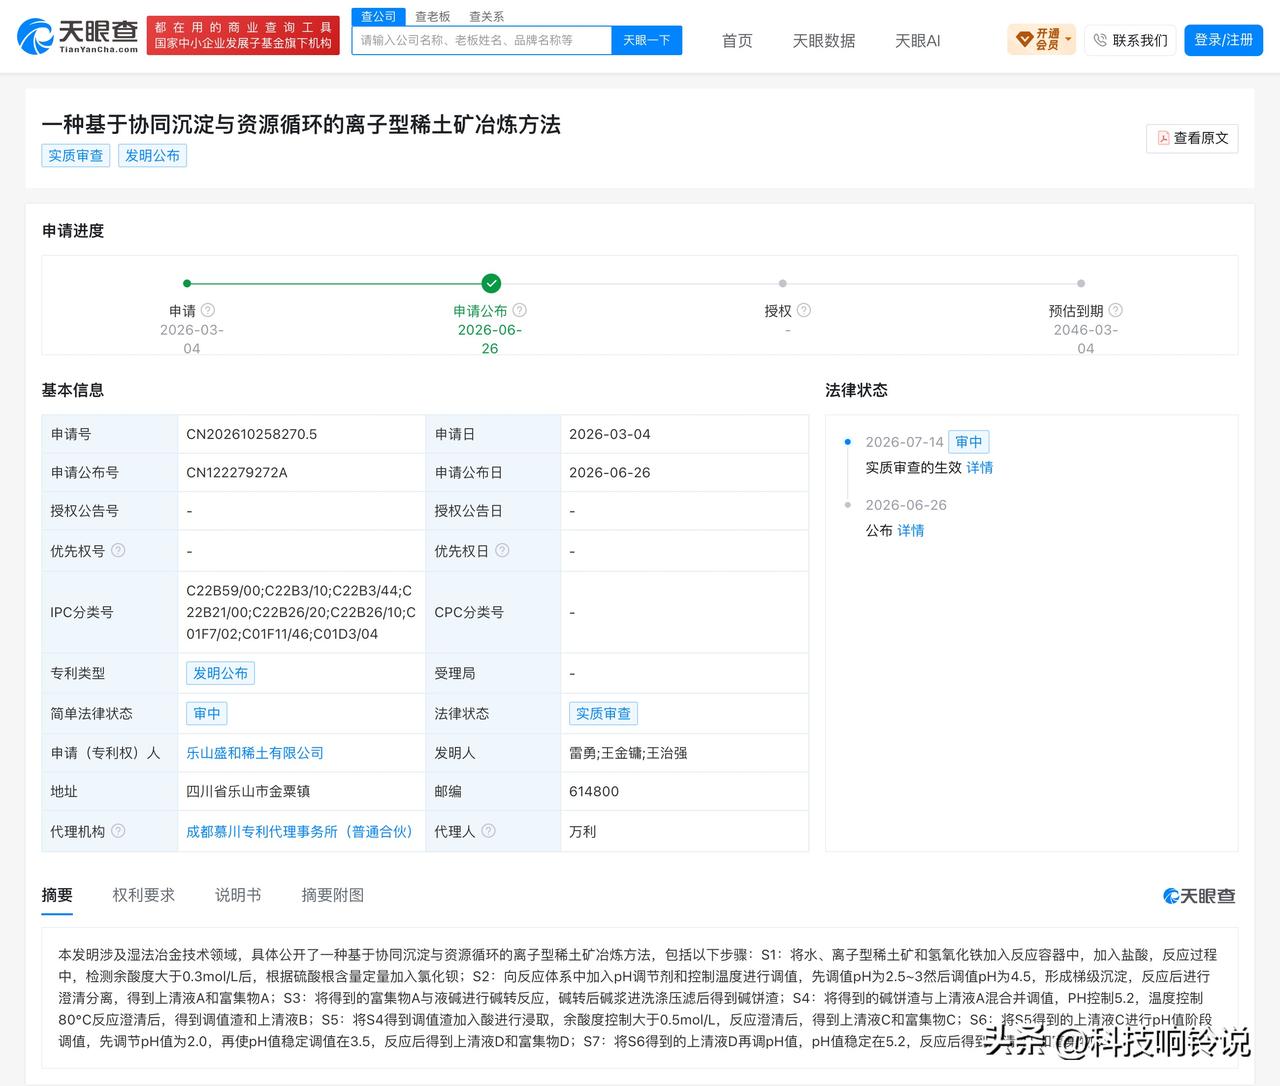The width and height of the screenshot is (1280, 1086).
Task: Open 乐山盛和稀土有限公司 applicant link
Action: coord(255,752)
